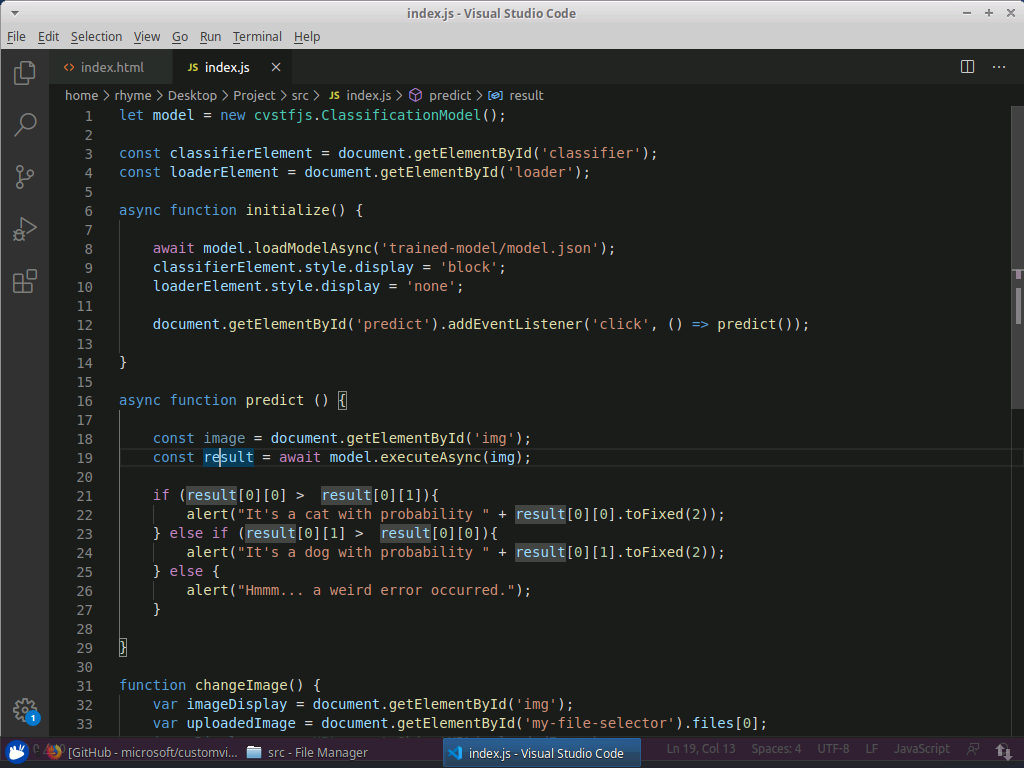
Task: Click line number 6 in the gutter
Action: tap(88, 211)
